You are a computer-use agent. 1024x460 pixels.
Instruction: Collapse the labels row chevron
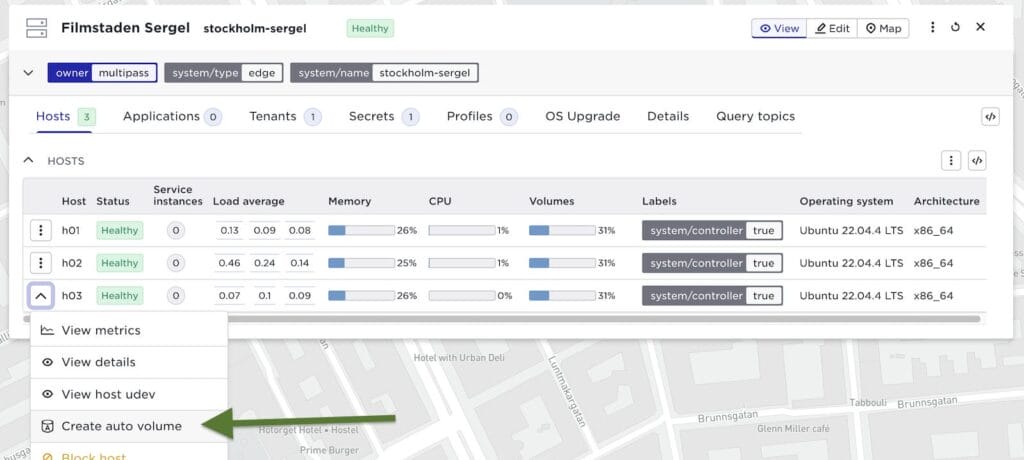28,73
